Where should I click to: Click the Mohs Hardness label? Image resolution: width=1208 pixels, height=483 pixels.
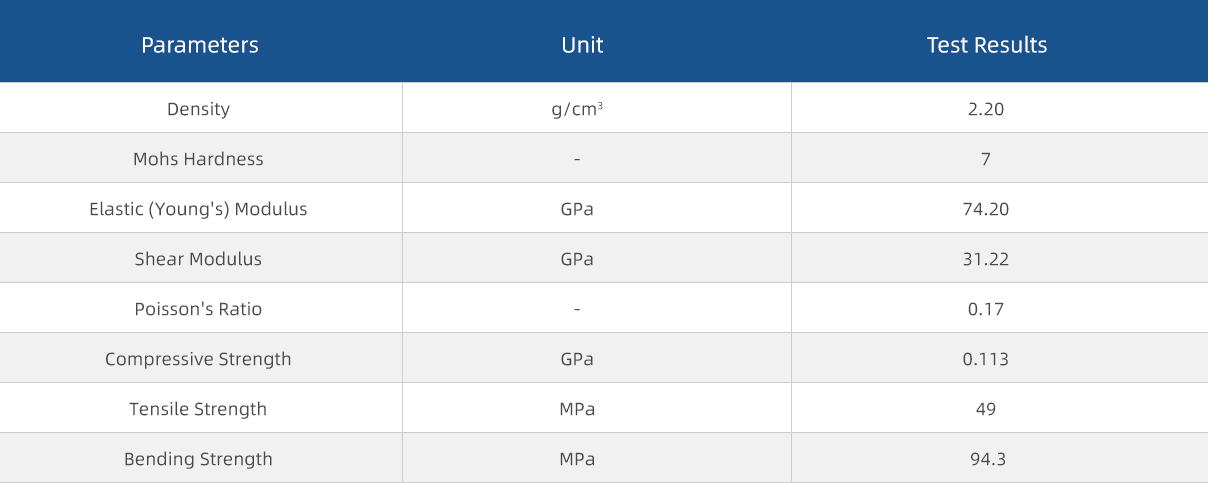coord(198,159)
